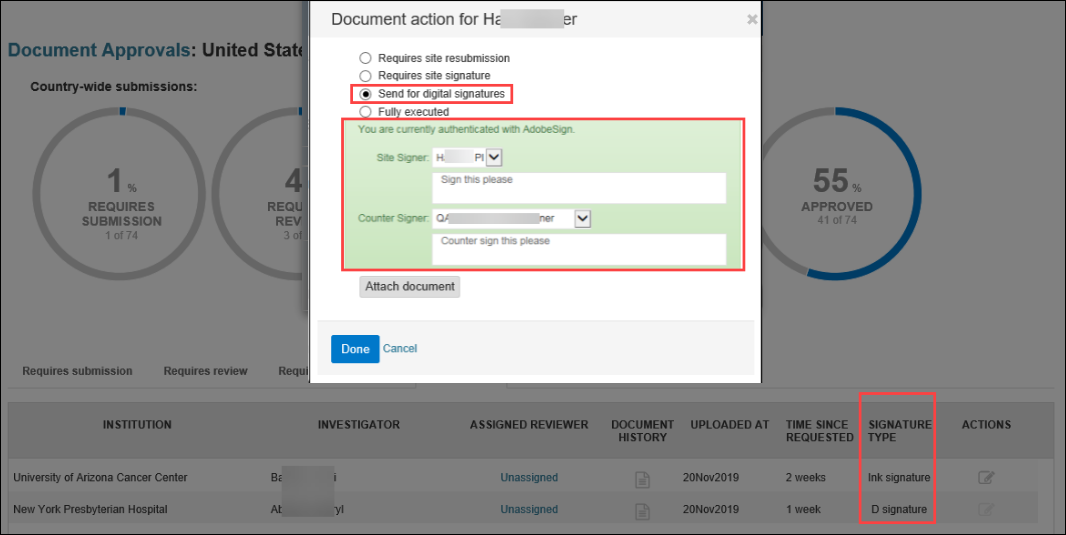Sort by Investigator column header
Viewport: 1066px width, 535px height.
[359, 425]
